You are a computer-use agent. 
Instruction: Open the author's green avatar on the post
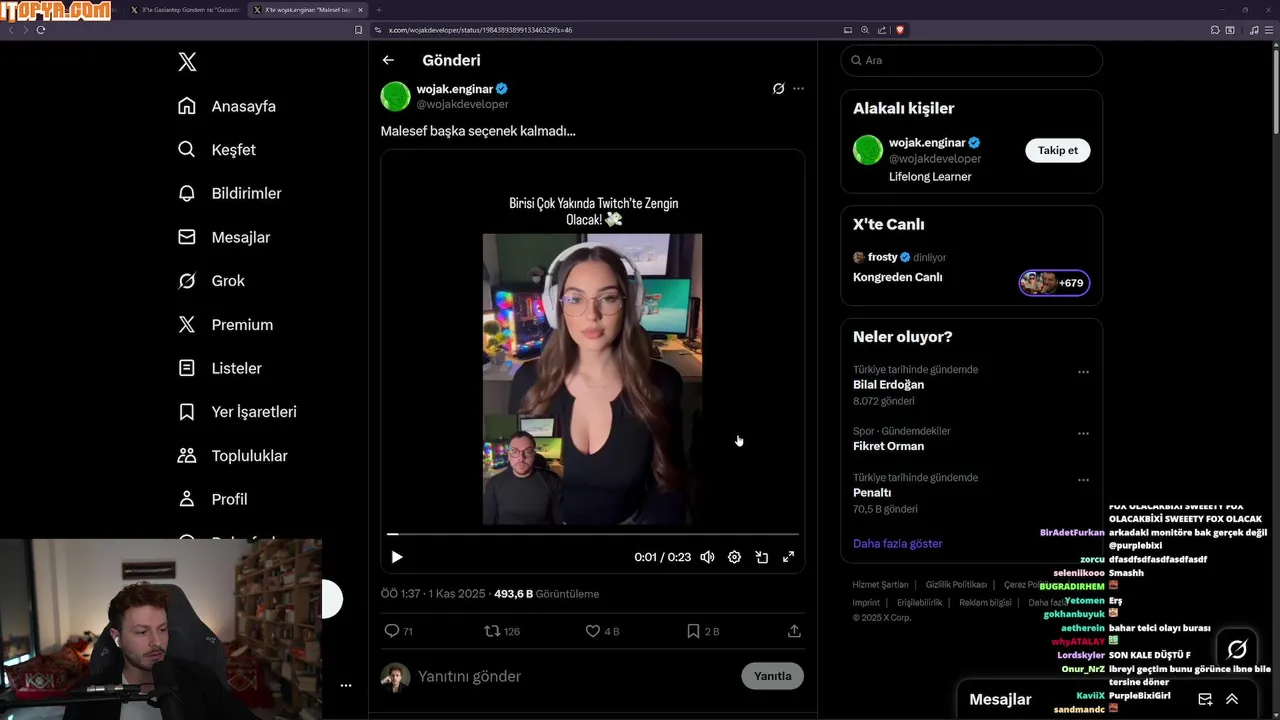click(x=395, y=96)
